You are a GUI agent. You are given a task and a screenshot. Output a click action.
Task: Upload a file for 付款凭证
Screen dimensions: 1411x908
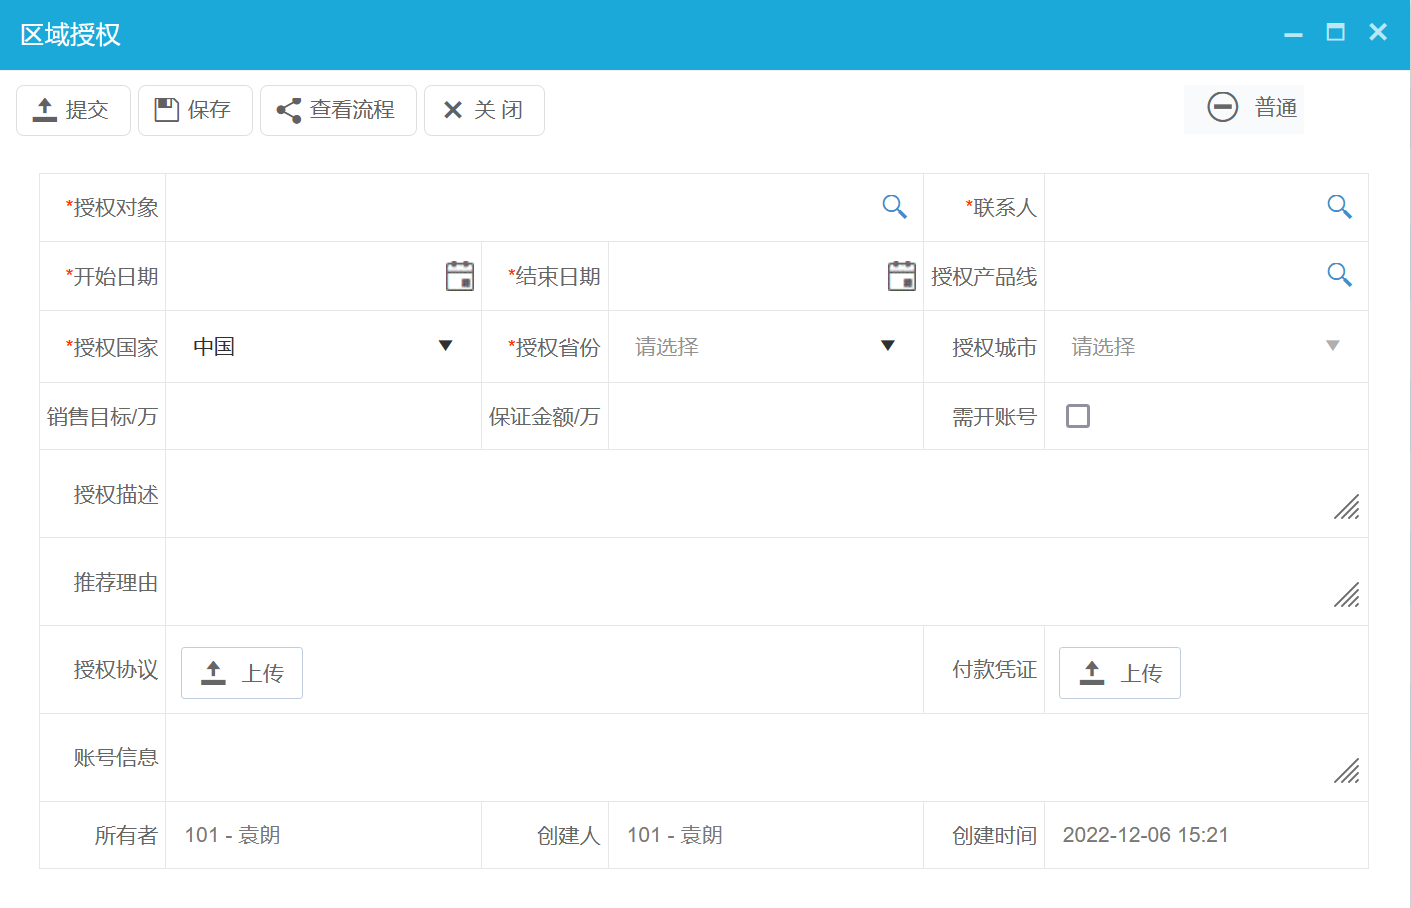[x=1119, y=672]
